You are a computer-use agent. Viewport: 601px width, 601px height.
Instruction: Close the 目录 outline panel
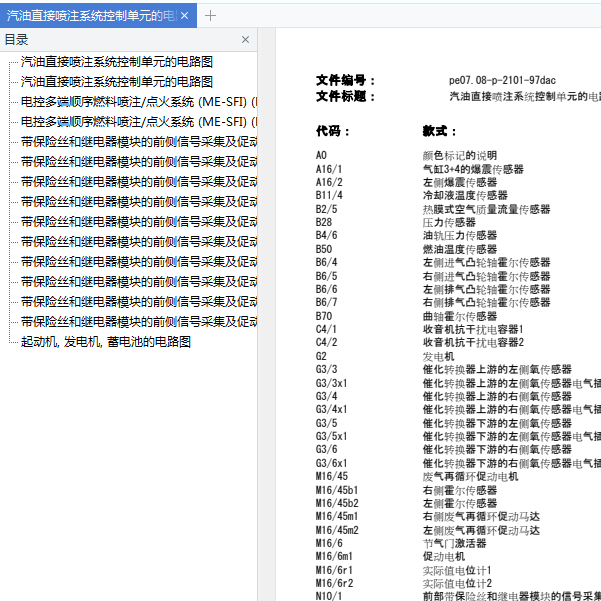click(x=245, y=39)
